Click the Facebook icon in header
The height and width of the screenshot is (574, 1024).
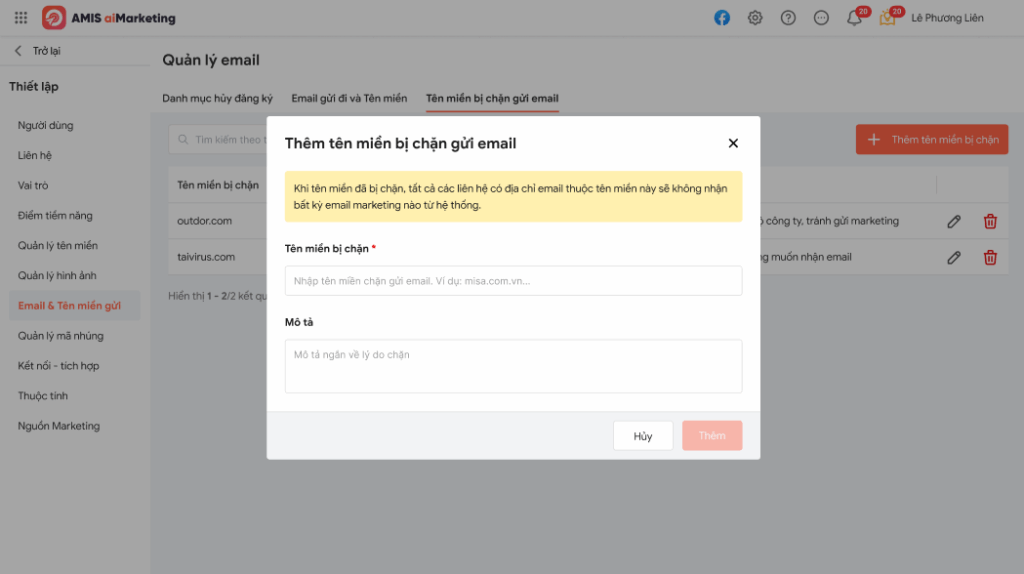722,18
